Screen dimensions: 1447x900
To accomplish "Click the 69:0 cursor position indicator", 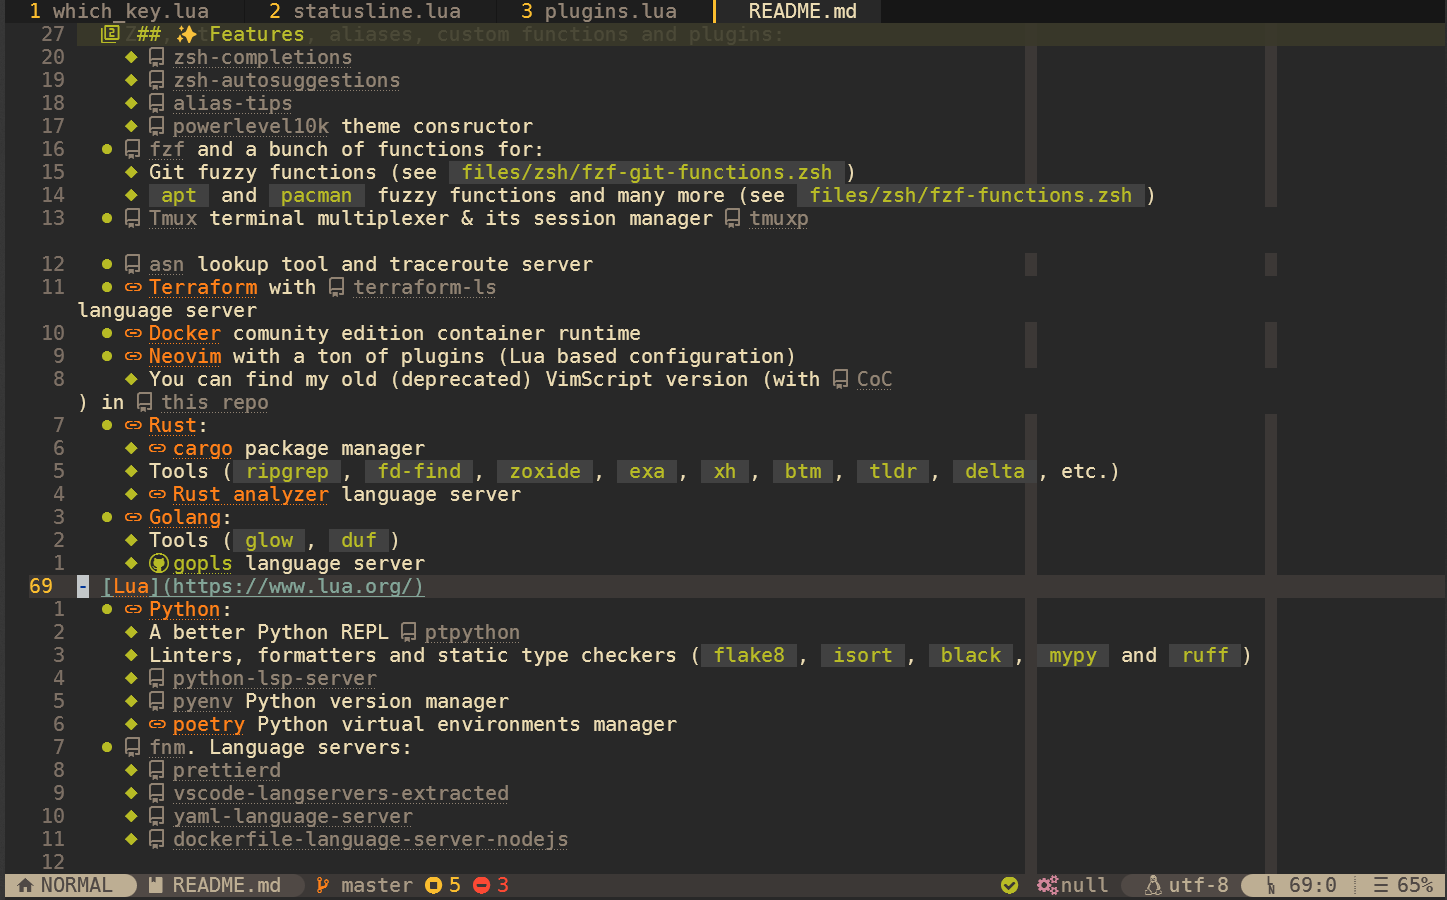I will pos(1312,885).
